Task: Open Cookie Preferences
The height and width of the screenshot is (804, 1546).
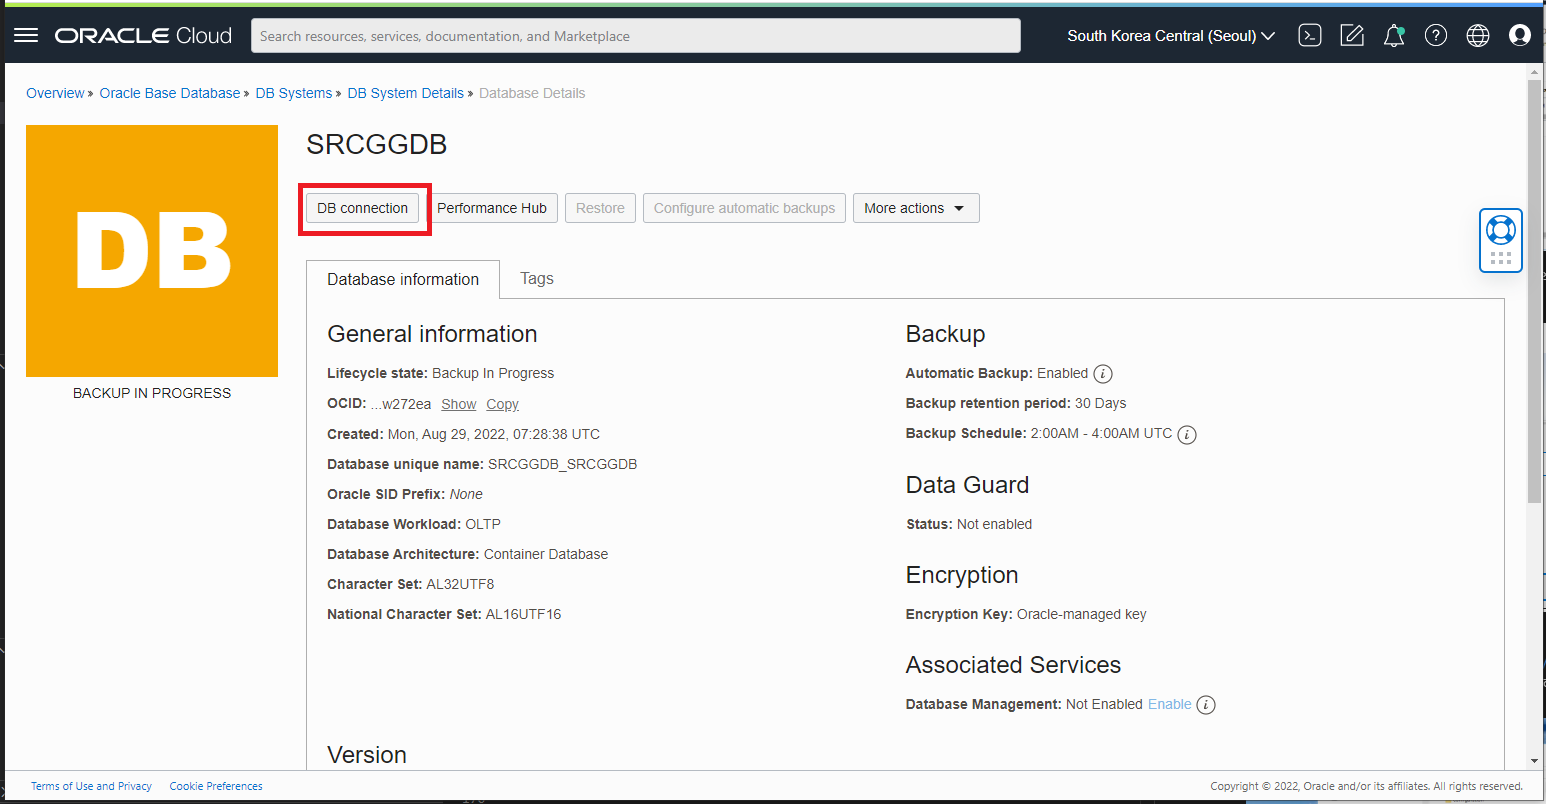Action: (x=216, y=786)
